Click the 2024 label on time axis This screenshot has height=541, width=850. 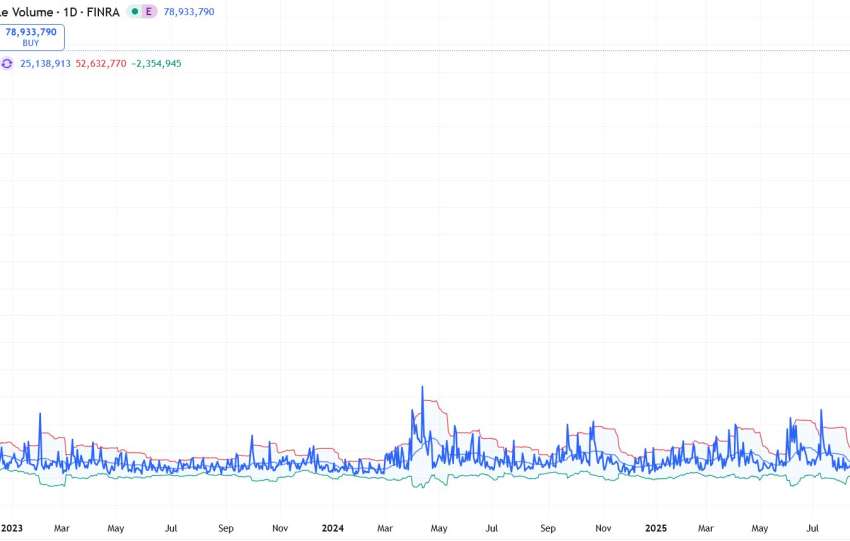point(333,527)
